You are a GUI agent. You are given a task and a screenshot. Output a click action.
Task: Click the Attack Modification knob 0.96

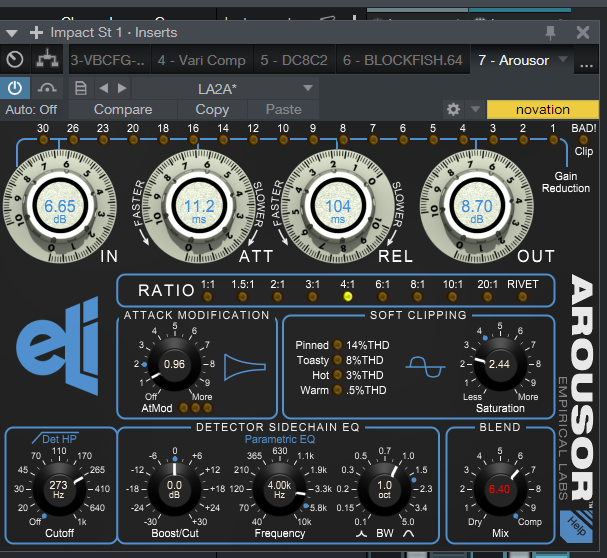click(x=174, y=364)
